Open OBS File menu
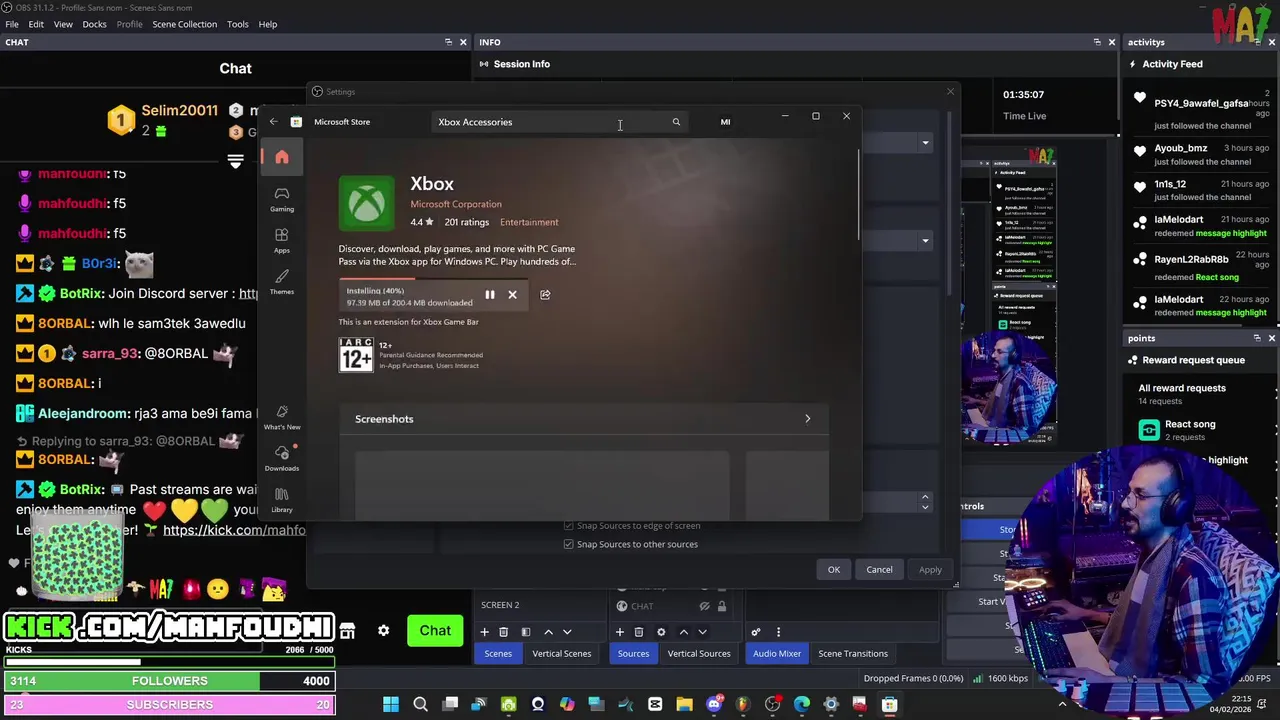1280x720 pixels. (12, 24)
